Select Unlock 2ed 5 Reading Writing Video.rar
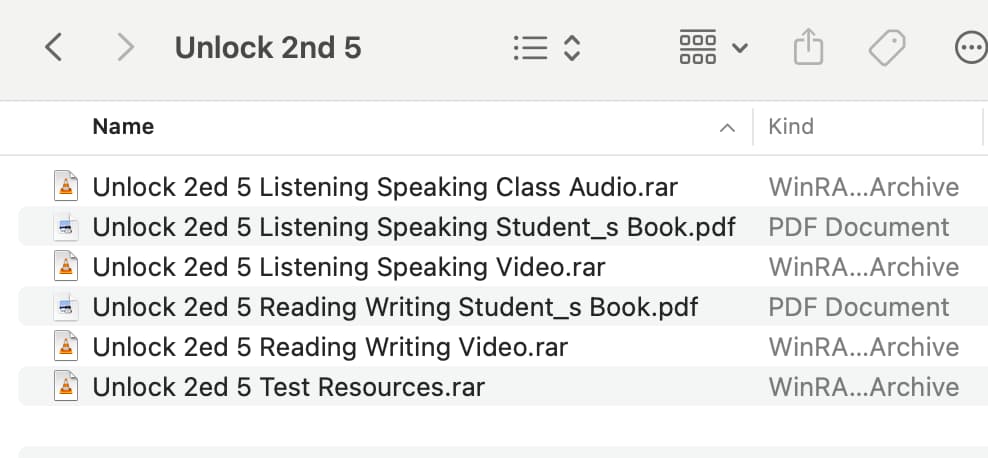The image size is (988, 458). (503, 346)
